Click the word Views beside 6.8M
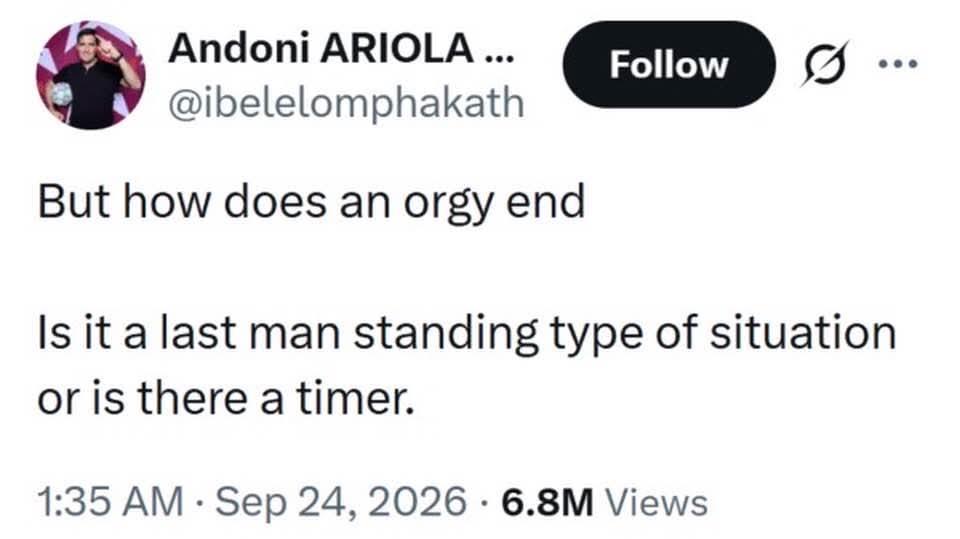Screen dimensions: 960x539 [x=656, y=502]
